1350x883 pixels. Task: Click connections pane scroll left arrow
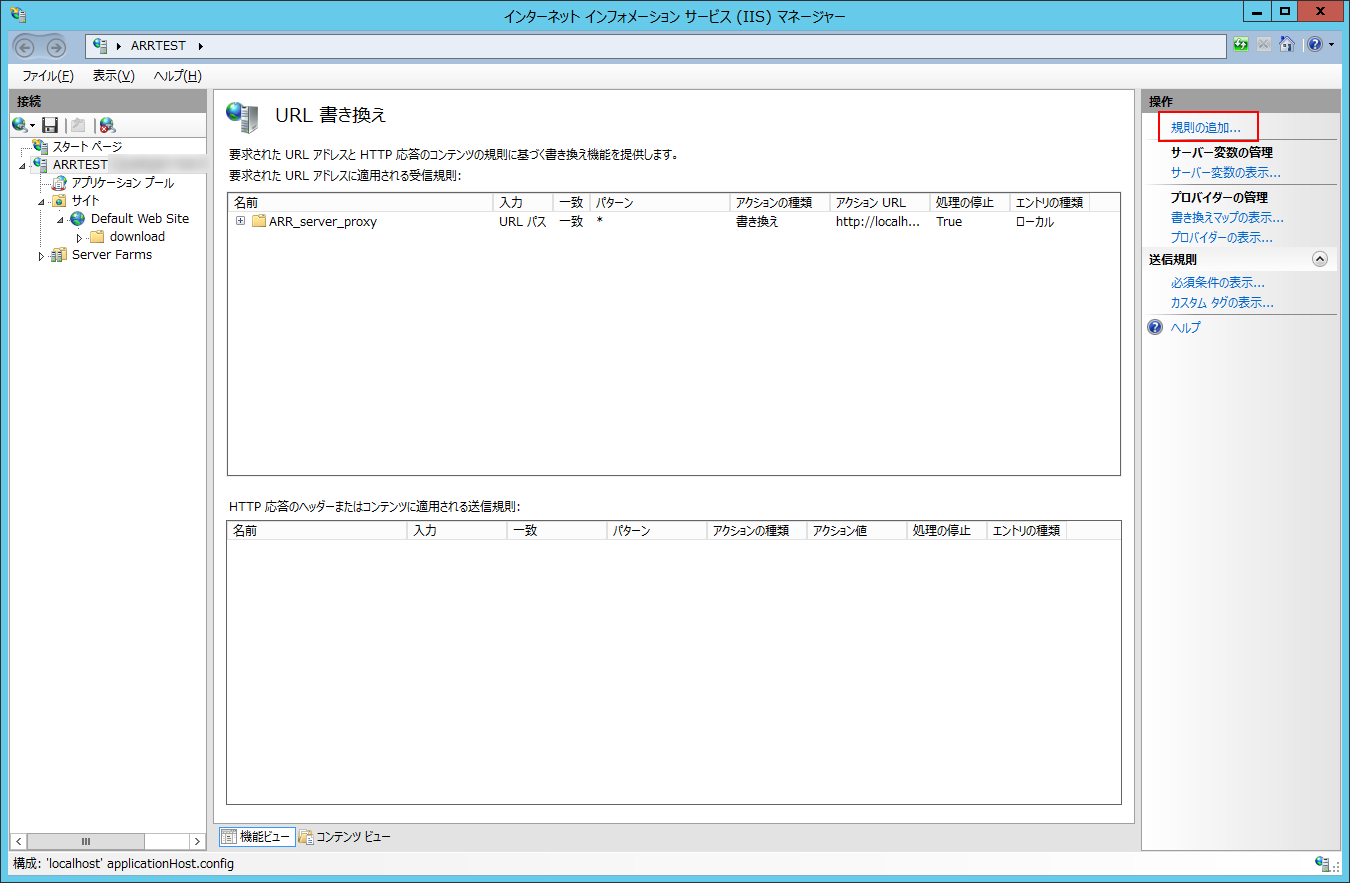click(x=19, y=842)
